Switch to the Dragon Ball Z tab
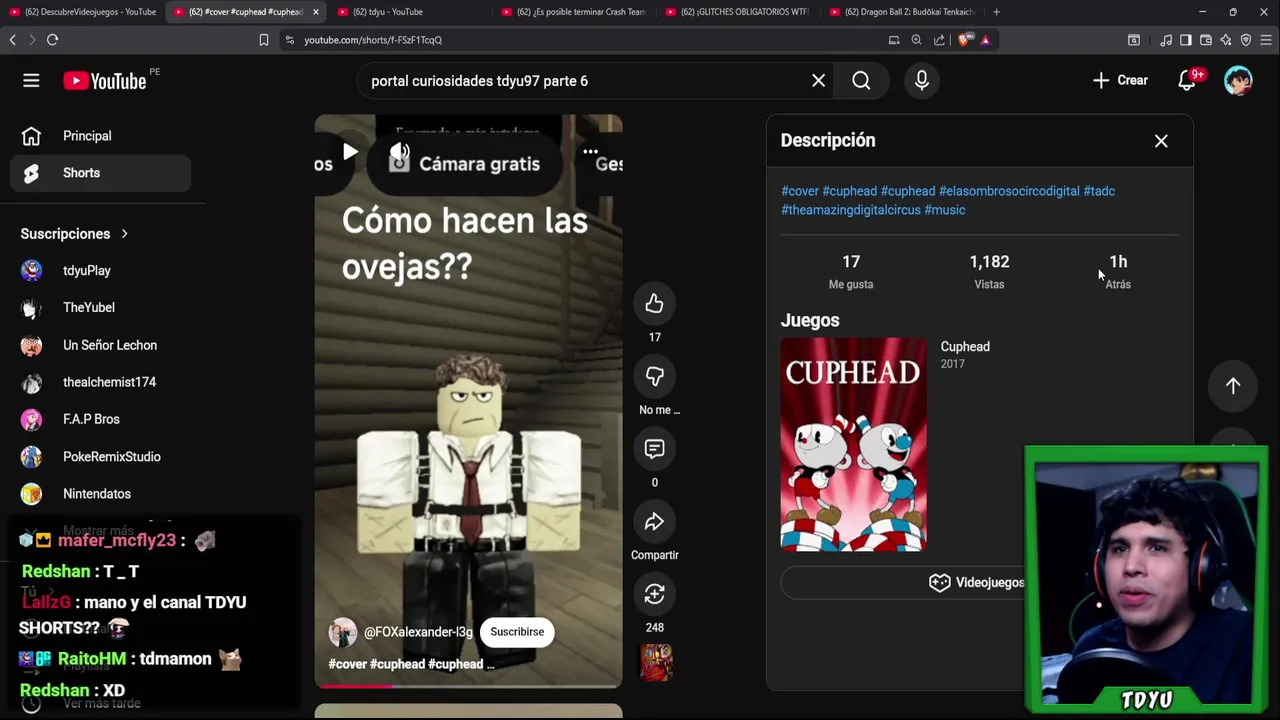Image resolution: width=1280 pixels, height=720 pixels. tap(902, 12)
